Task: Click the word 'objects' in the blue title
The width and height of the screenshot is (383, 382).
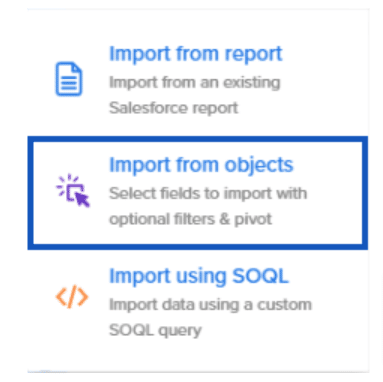Action: pos(259,165)
